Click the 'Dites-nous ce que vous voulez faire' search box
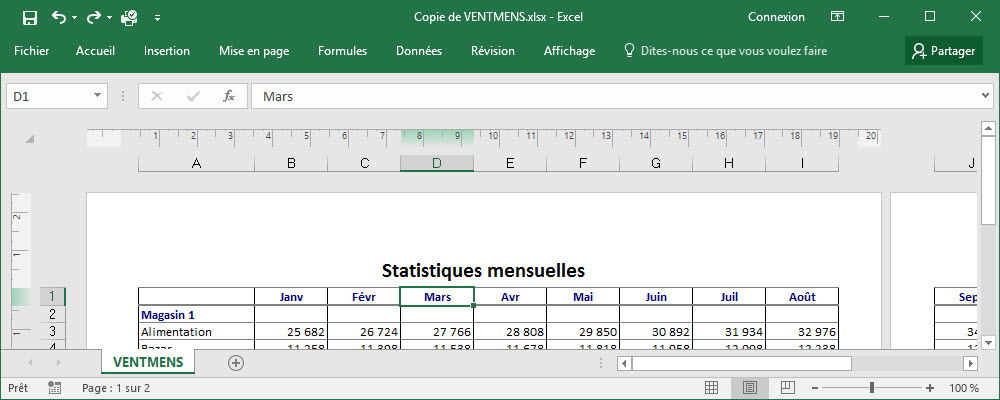The height and width of the screenshot is (400, 1000). [733, 51]
